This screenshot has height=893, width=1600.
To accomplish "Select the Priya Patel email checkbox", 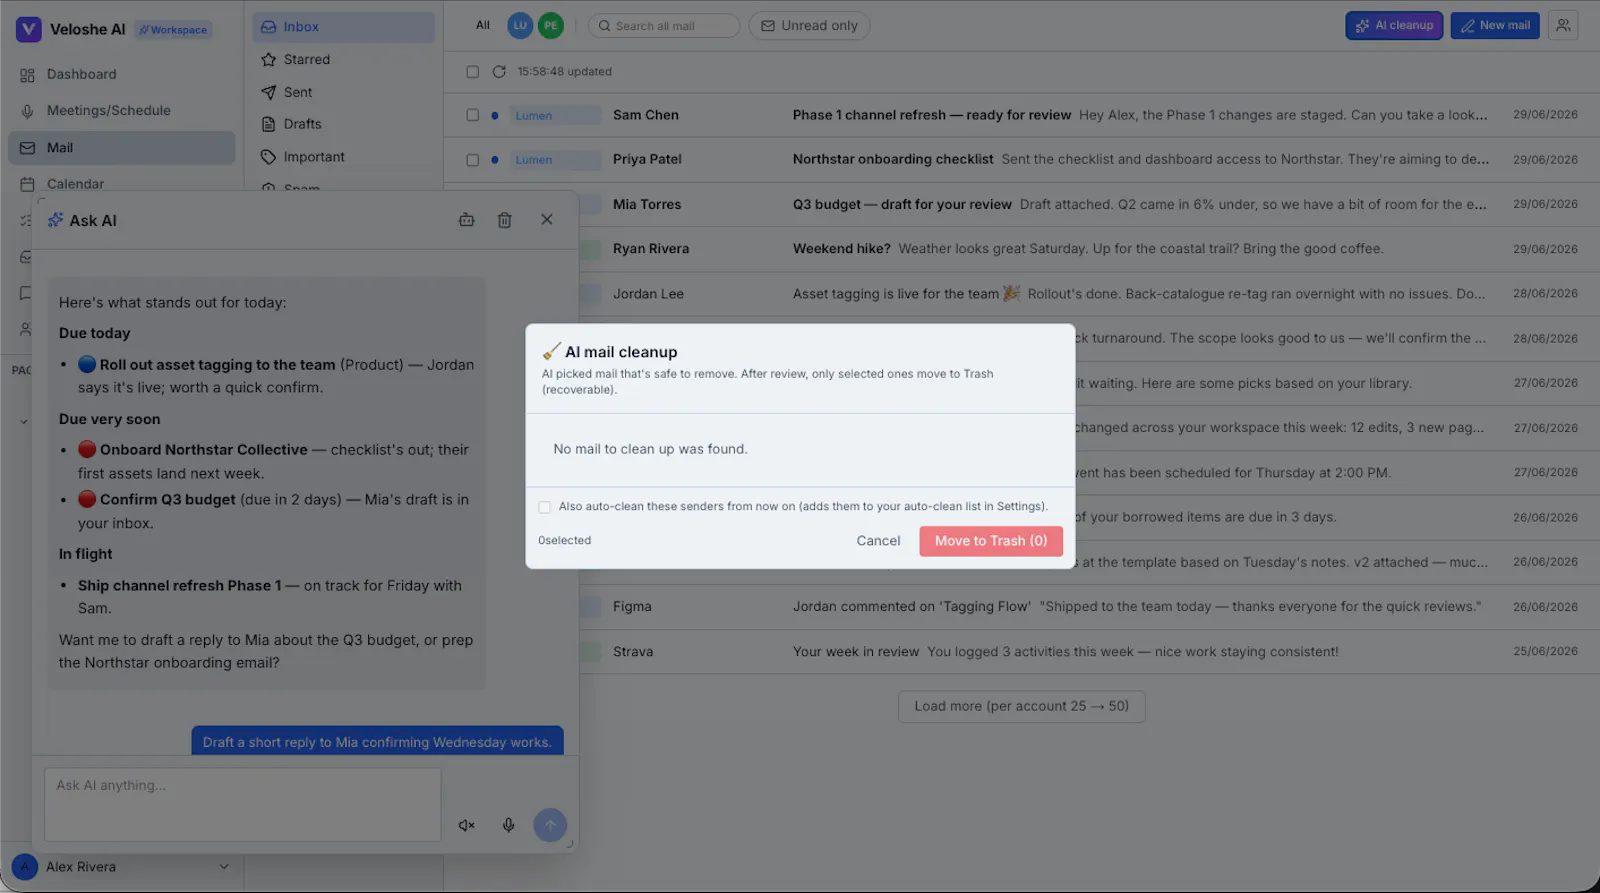I will click(x=473, y=160).
